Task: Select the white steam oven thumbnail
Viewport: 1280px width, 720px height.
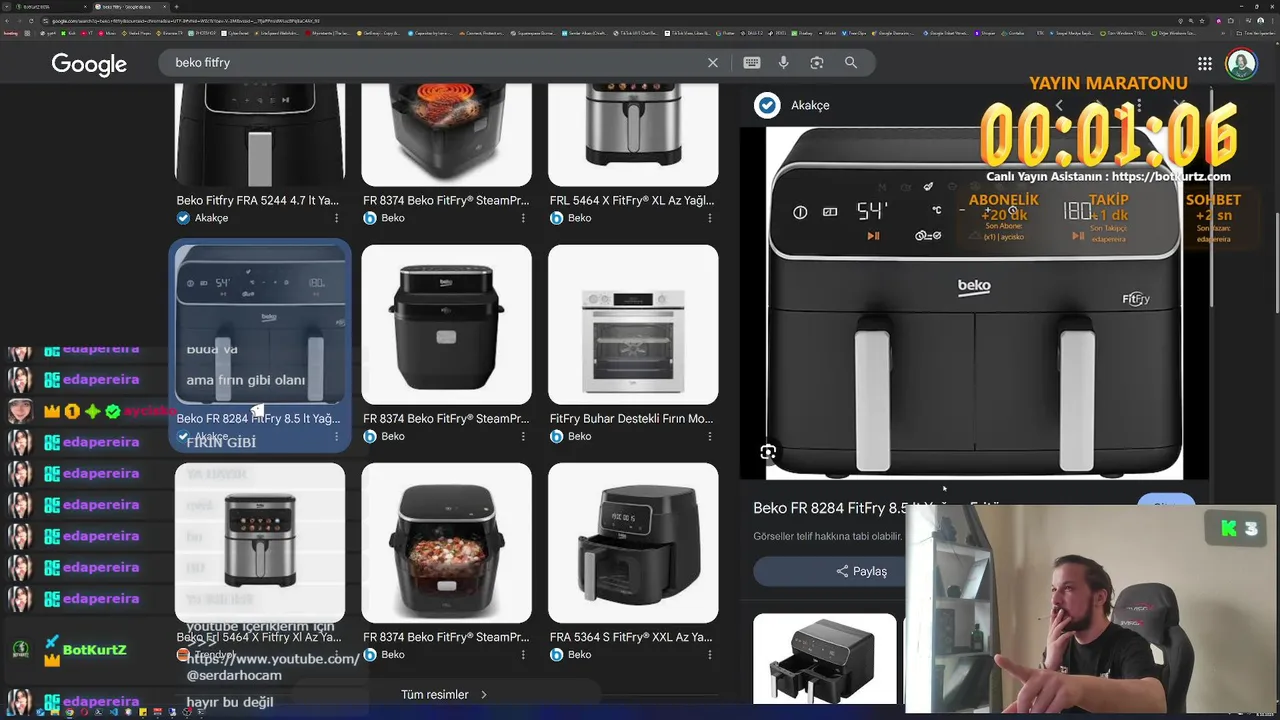Action: pos(633,325)
